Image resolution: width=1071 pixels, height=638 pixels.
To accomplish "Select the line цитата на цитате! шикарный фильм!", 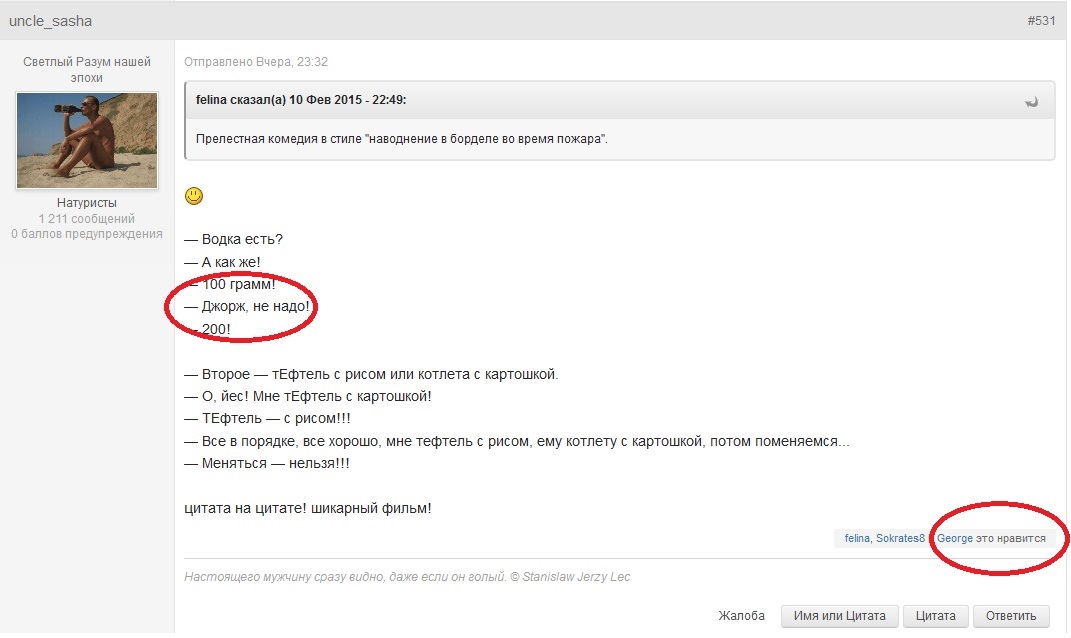I will tap(308, 508).
